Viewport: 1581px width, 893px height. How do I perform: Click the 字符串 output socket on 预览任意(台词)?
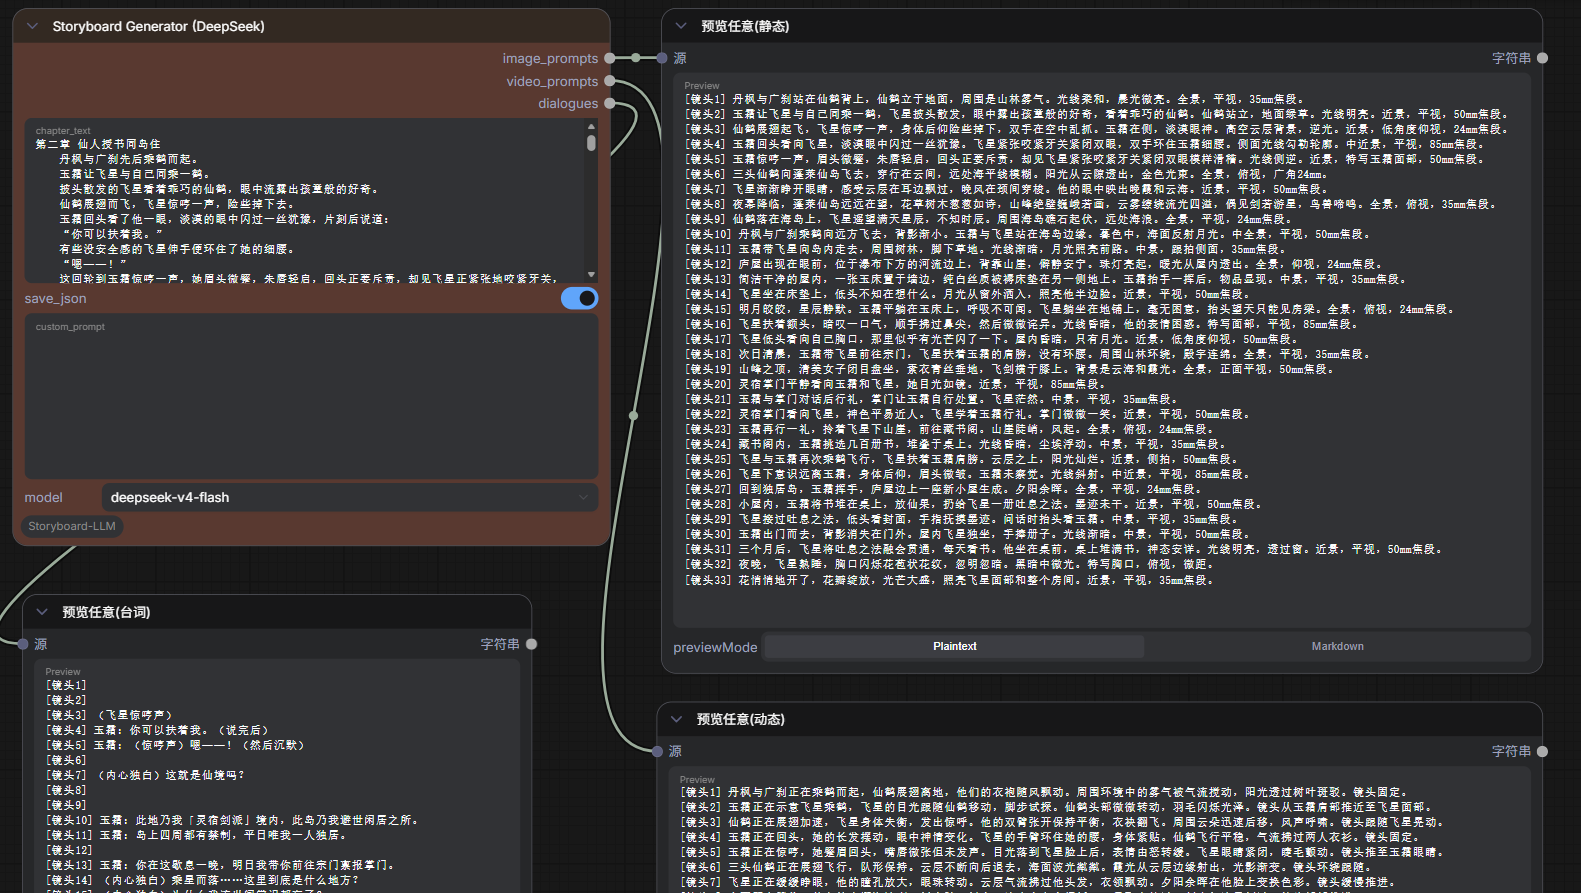(532, 644)
